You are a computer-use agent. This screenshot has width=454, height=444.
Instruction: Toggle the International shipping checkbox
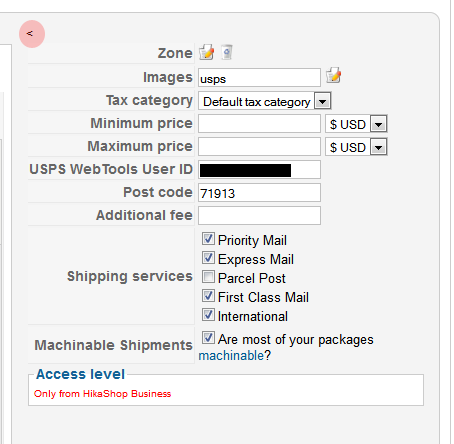pyautogui.click(x=208, y=315)
